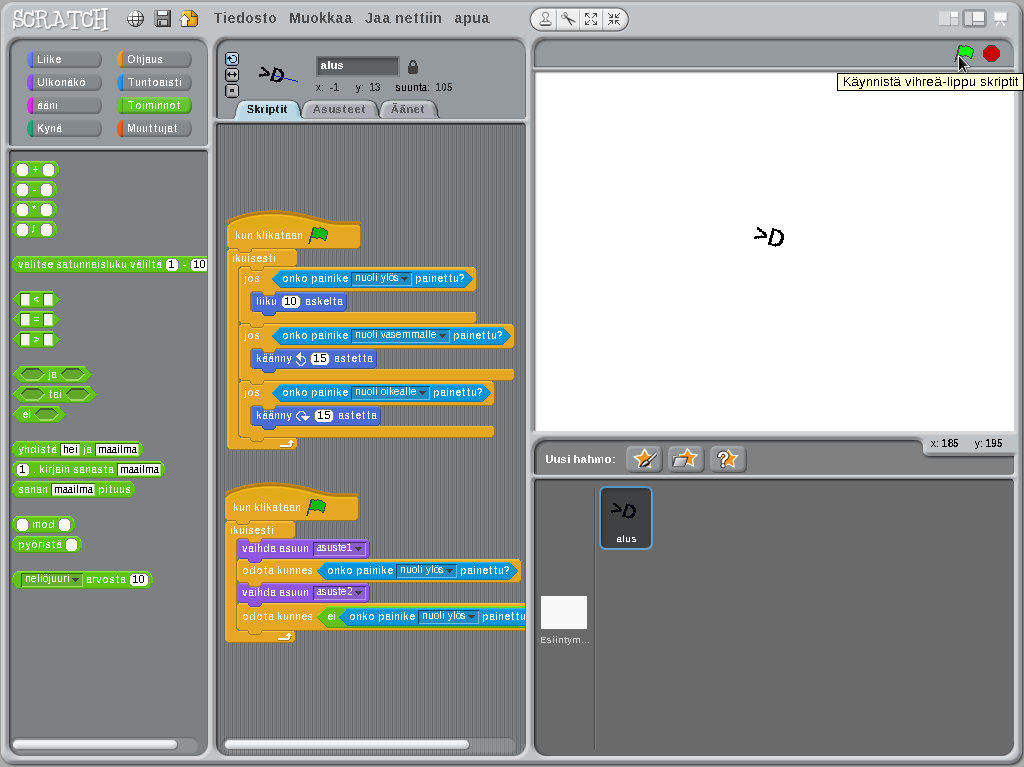The image size is (1024, 767).
Task: Switch to the Skriptit tab
Action: click(x=266, y=110)
